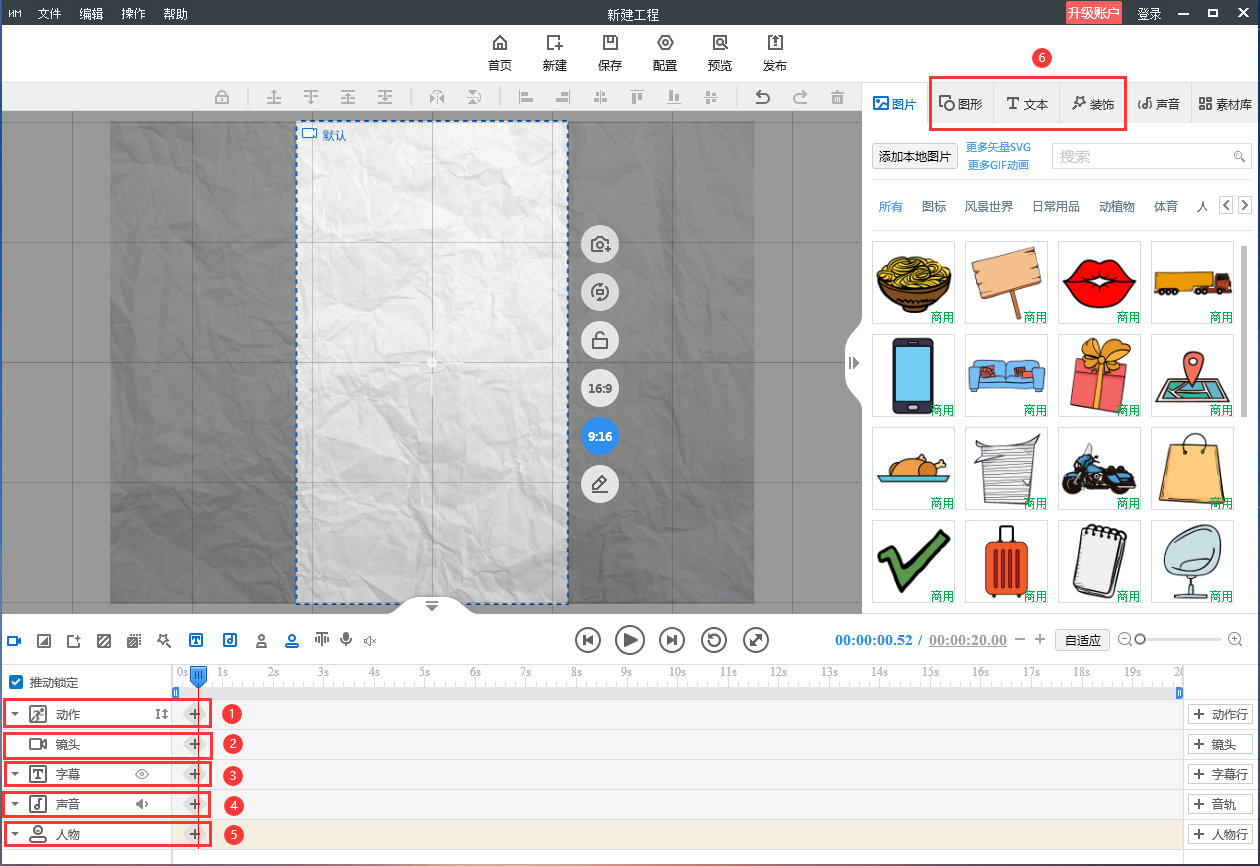The width and height of the screenshot is (1260, 866).
Task: Click the undo arrow icon
Action: (x=762, y=97)
